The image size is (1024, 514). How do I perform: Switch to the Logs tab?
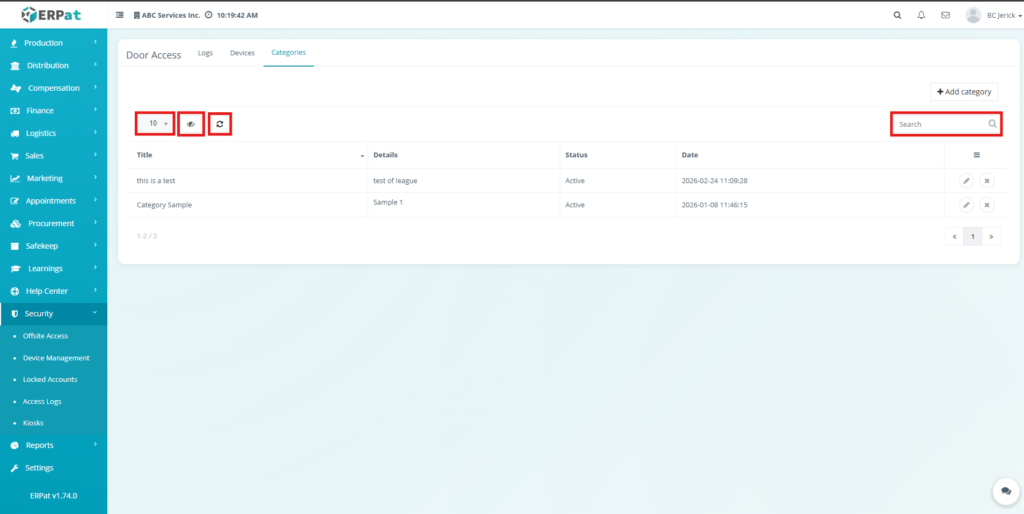click(205, 53)
